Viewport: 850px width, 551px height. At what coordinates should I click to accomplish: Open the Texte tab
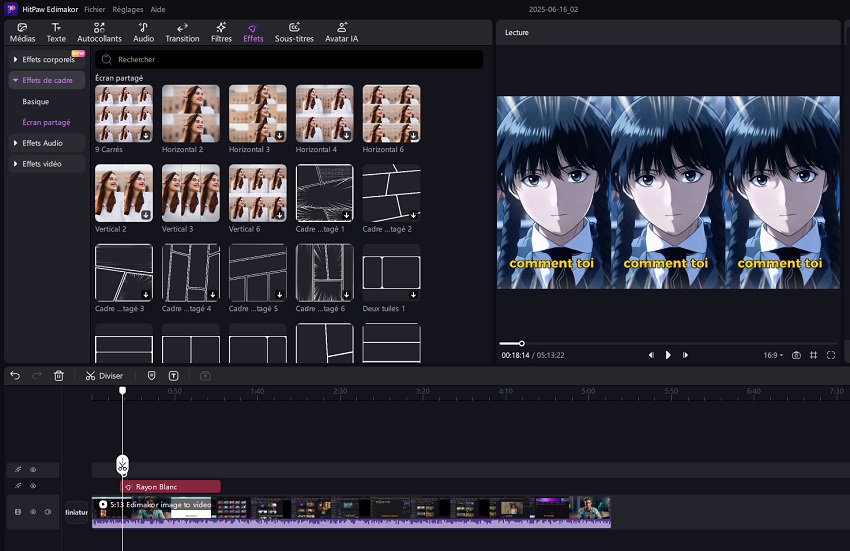point(56,33)
